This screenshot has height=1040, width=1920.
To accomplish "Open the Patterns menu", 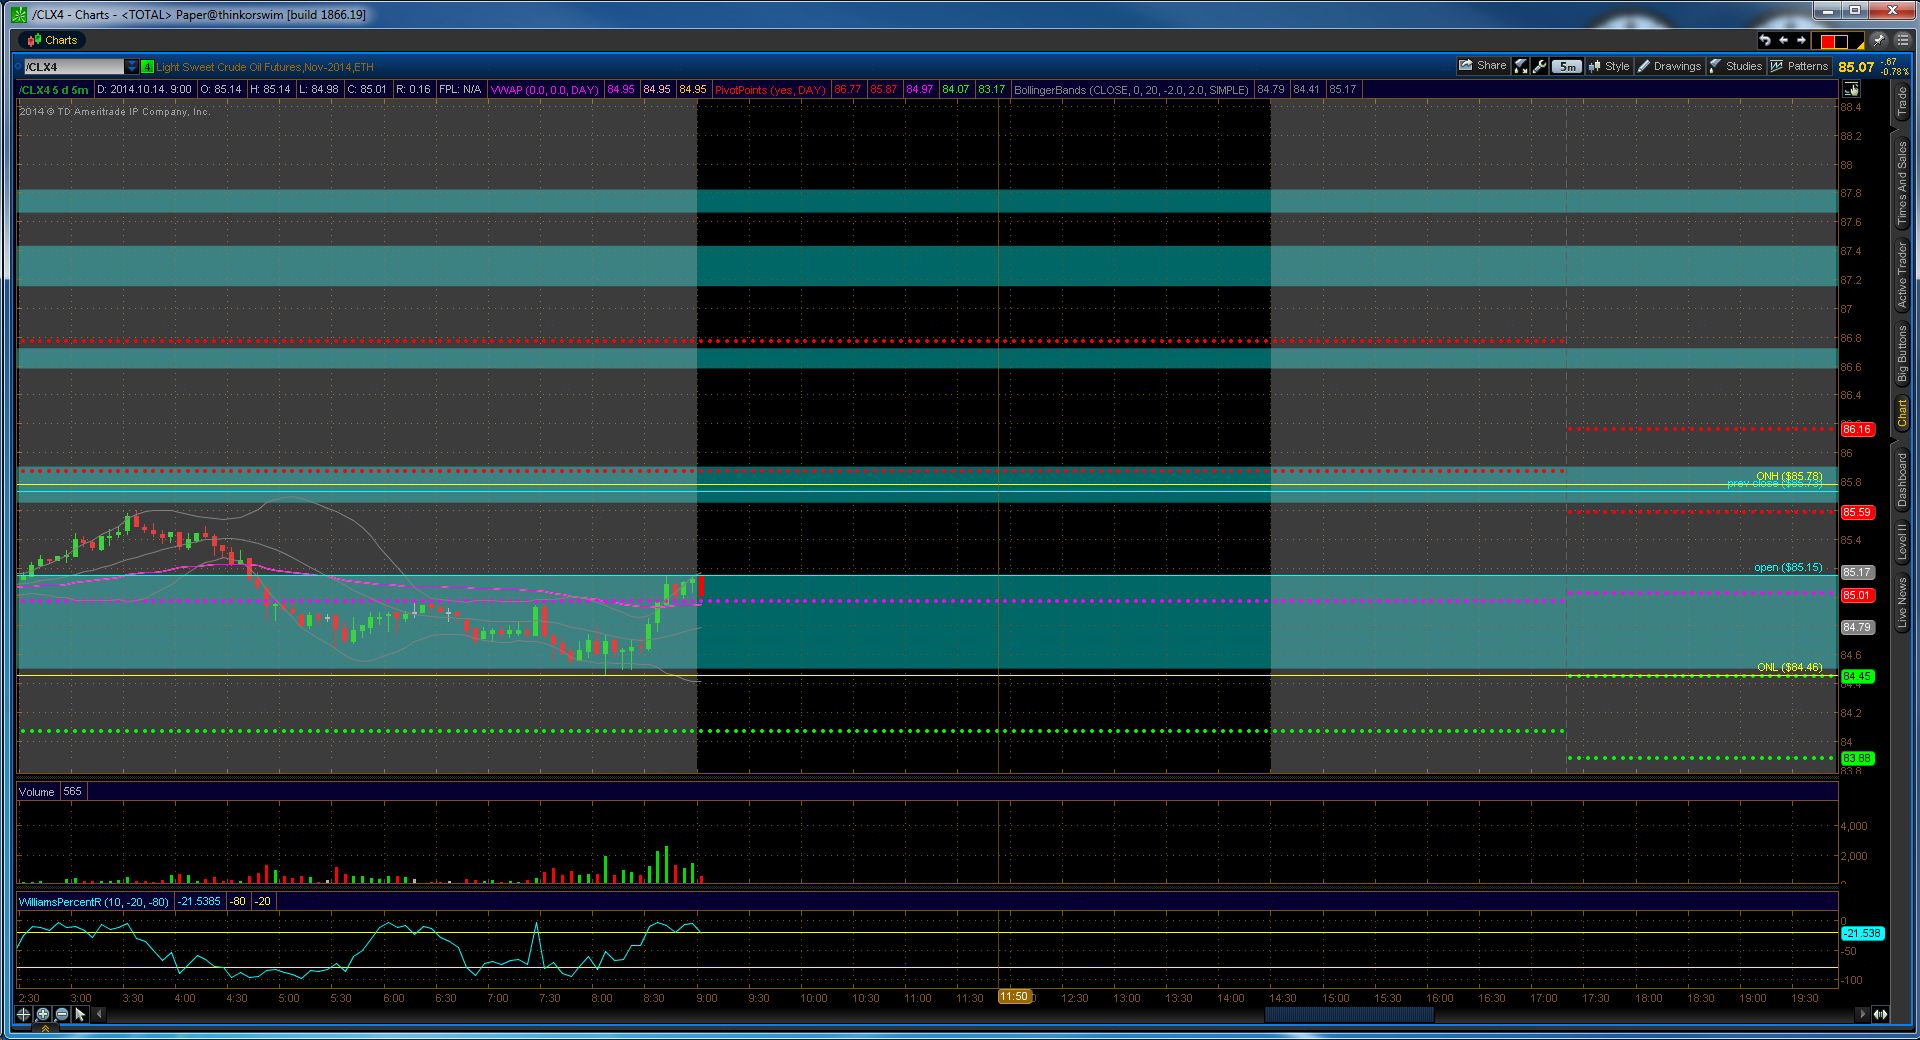I will (1799, 66).
